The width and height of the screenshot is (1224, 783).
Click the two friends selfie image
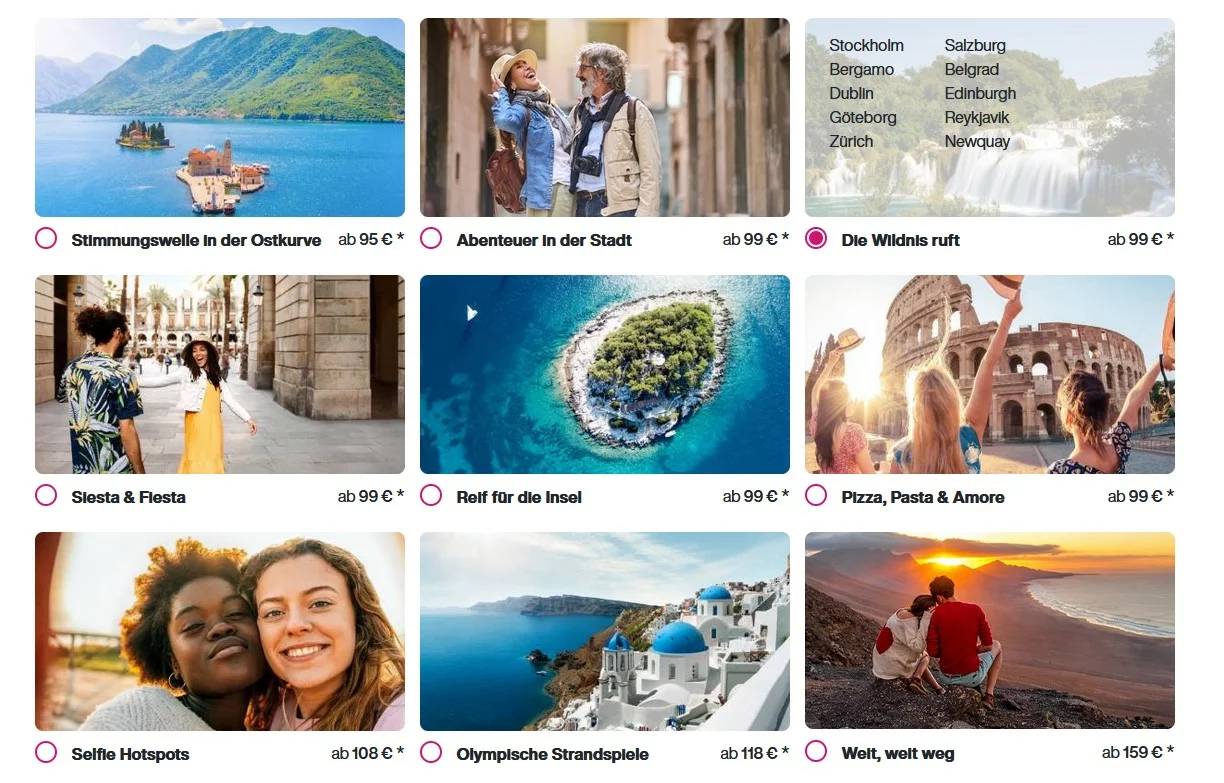tap(220, 631)
